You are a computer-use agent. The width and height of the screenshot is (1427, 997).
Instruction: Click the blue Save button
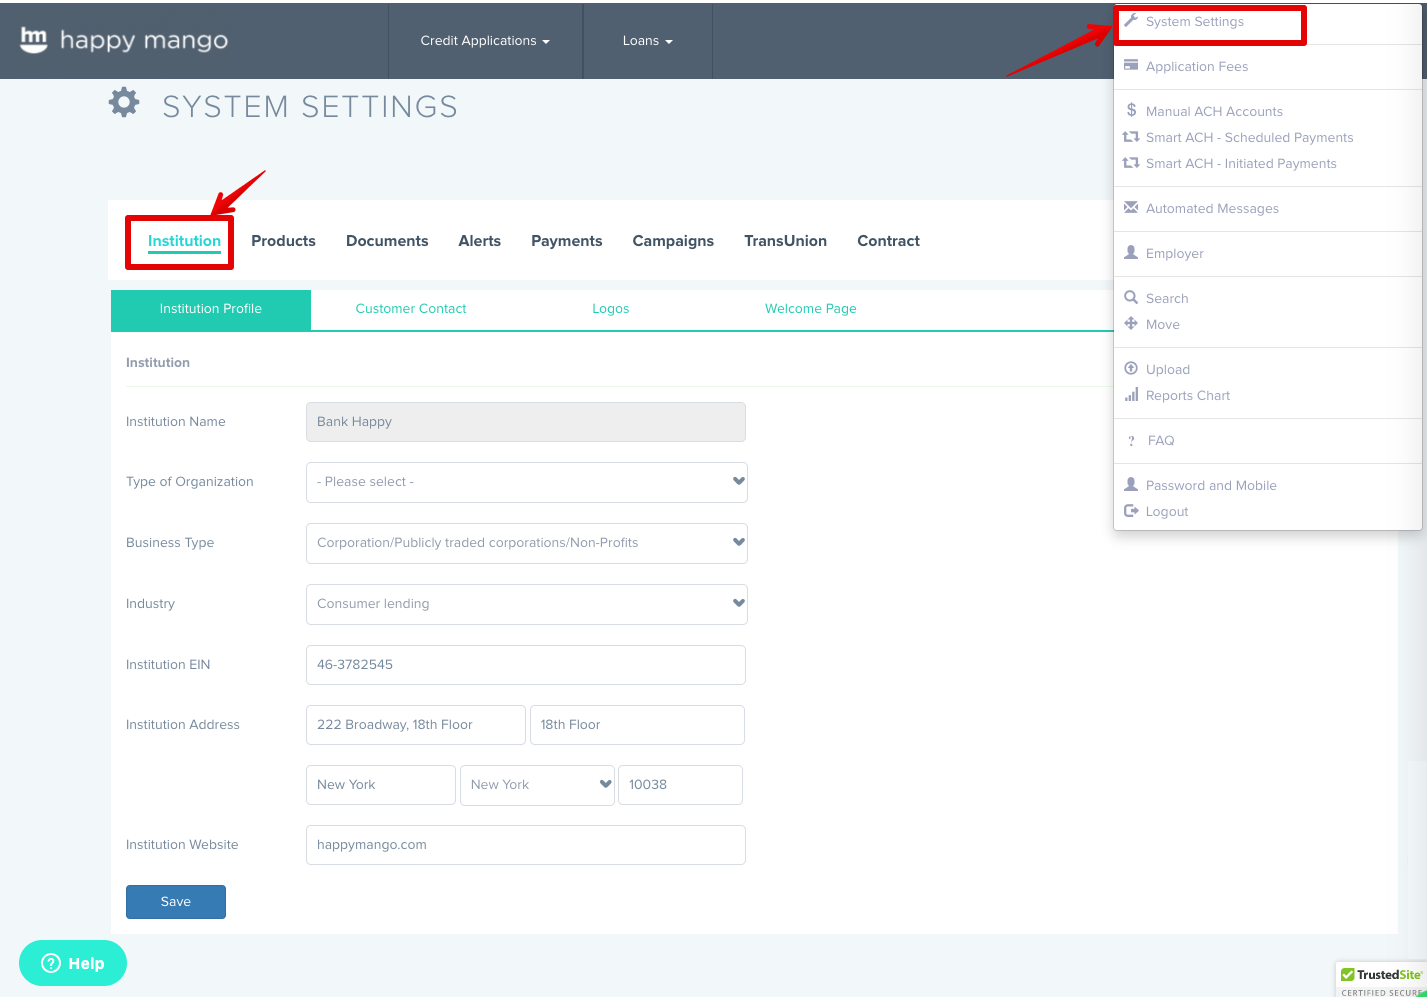click(x=176, y=902)
